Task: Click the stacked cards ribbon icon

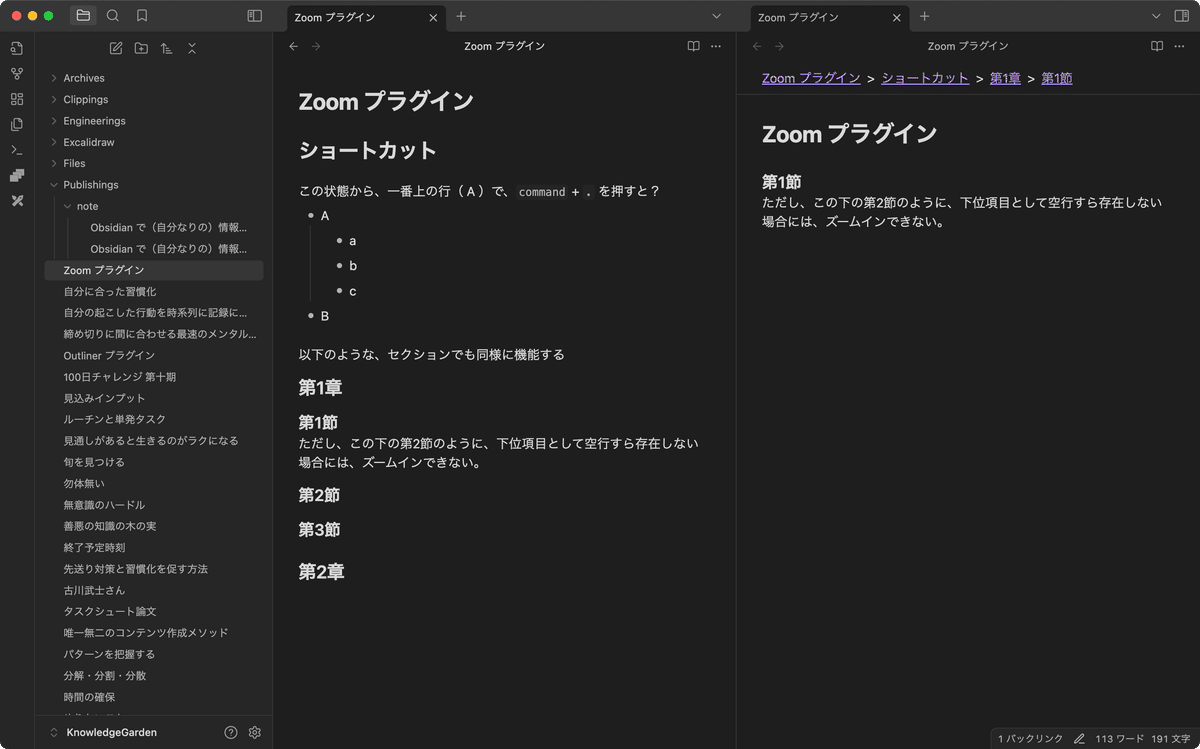Action: click(x=17, y=176)
